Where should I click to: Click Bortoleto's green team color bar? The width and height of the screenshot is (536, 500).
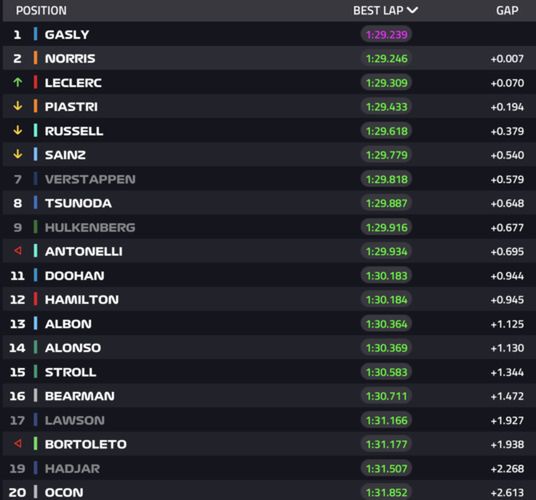[x=36, y=444]
